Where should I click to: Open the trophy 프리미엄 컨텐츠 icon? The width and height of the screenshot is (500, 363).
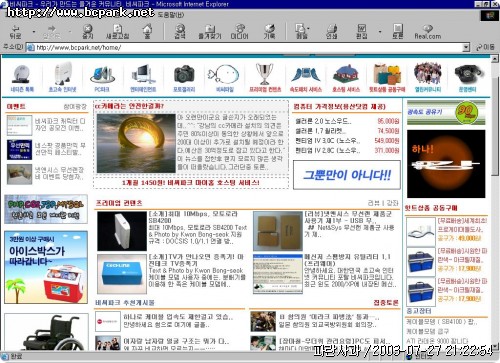tap(265, 77)
